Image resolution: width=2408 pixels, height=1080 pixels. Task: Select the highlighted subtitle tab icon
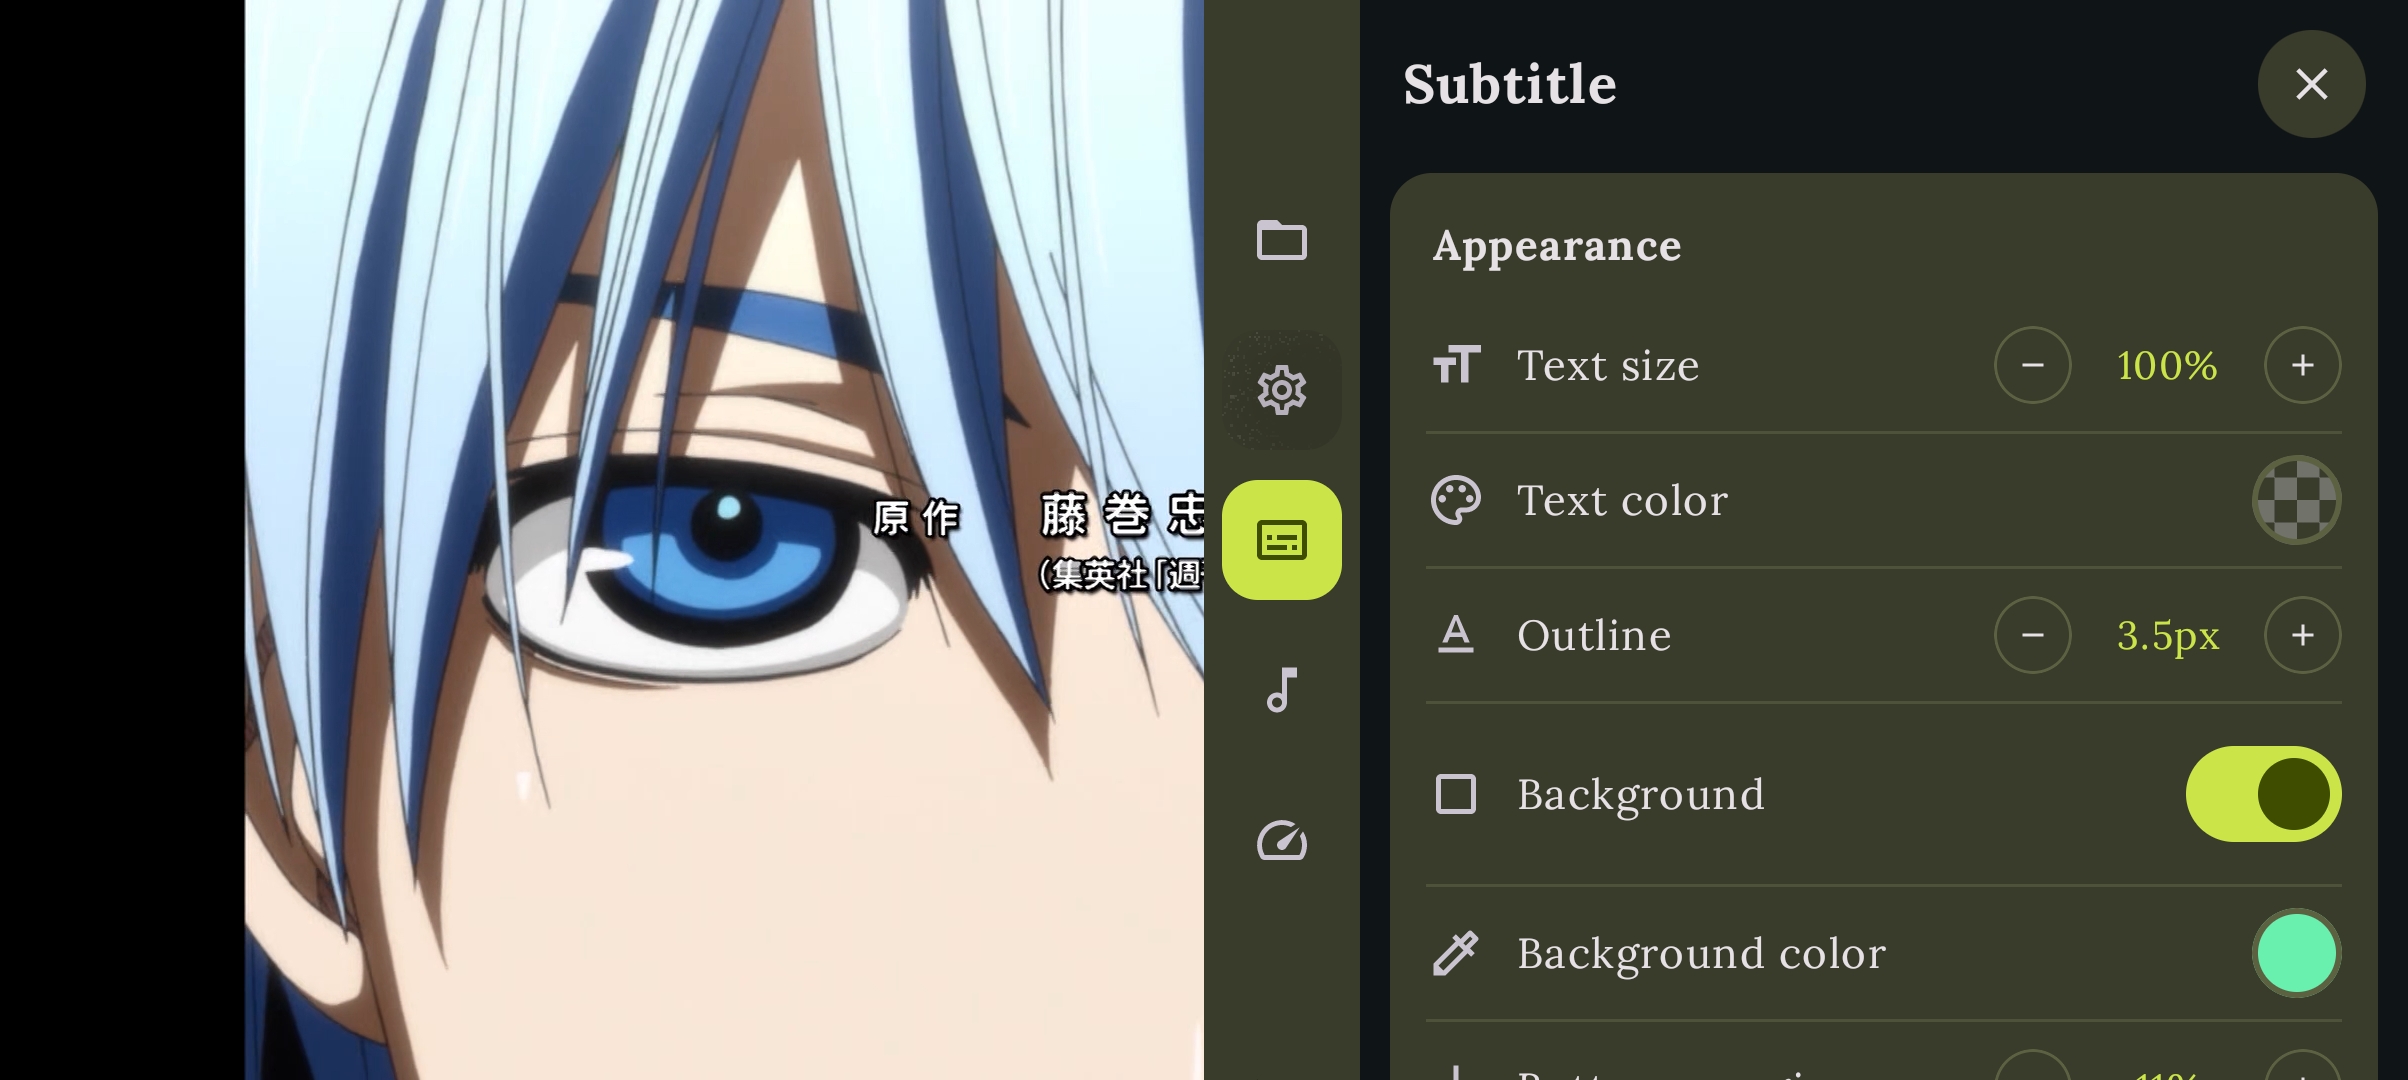tap(1281, 540)
